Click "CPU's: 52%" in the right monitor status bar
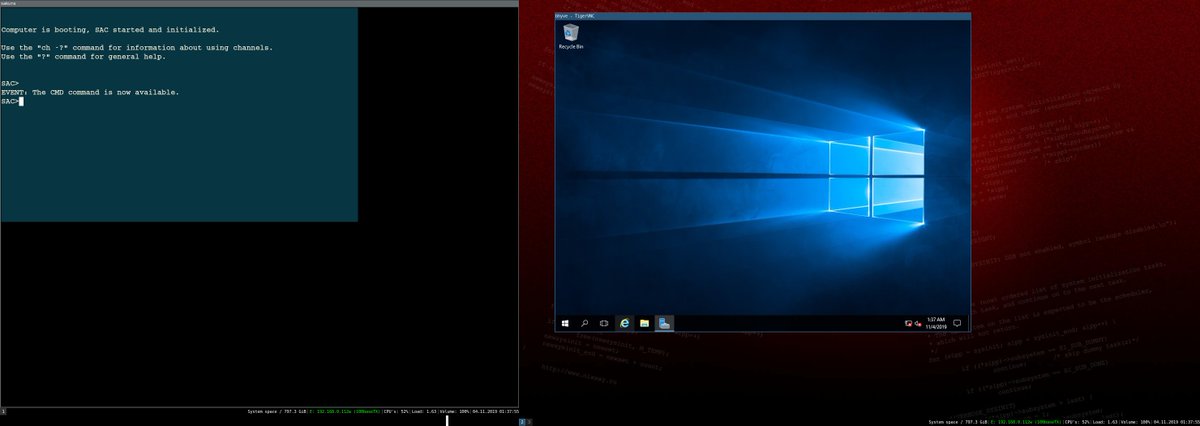This screenshot has height=426, width=1200. 1078,422
